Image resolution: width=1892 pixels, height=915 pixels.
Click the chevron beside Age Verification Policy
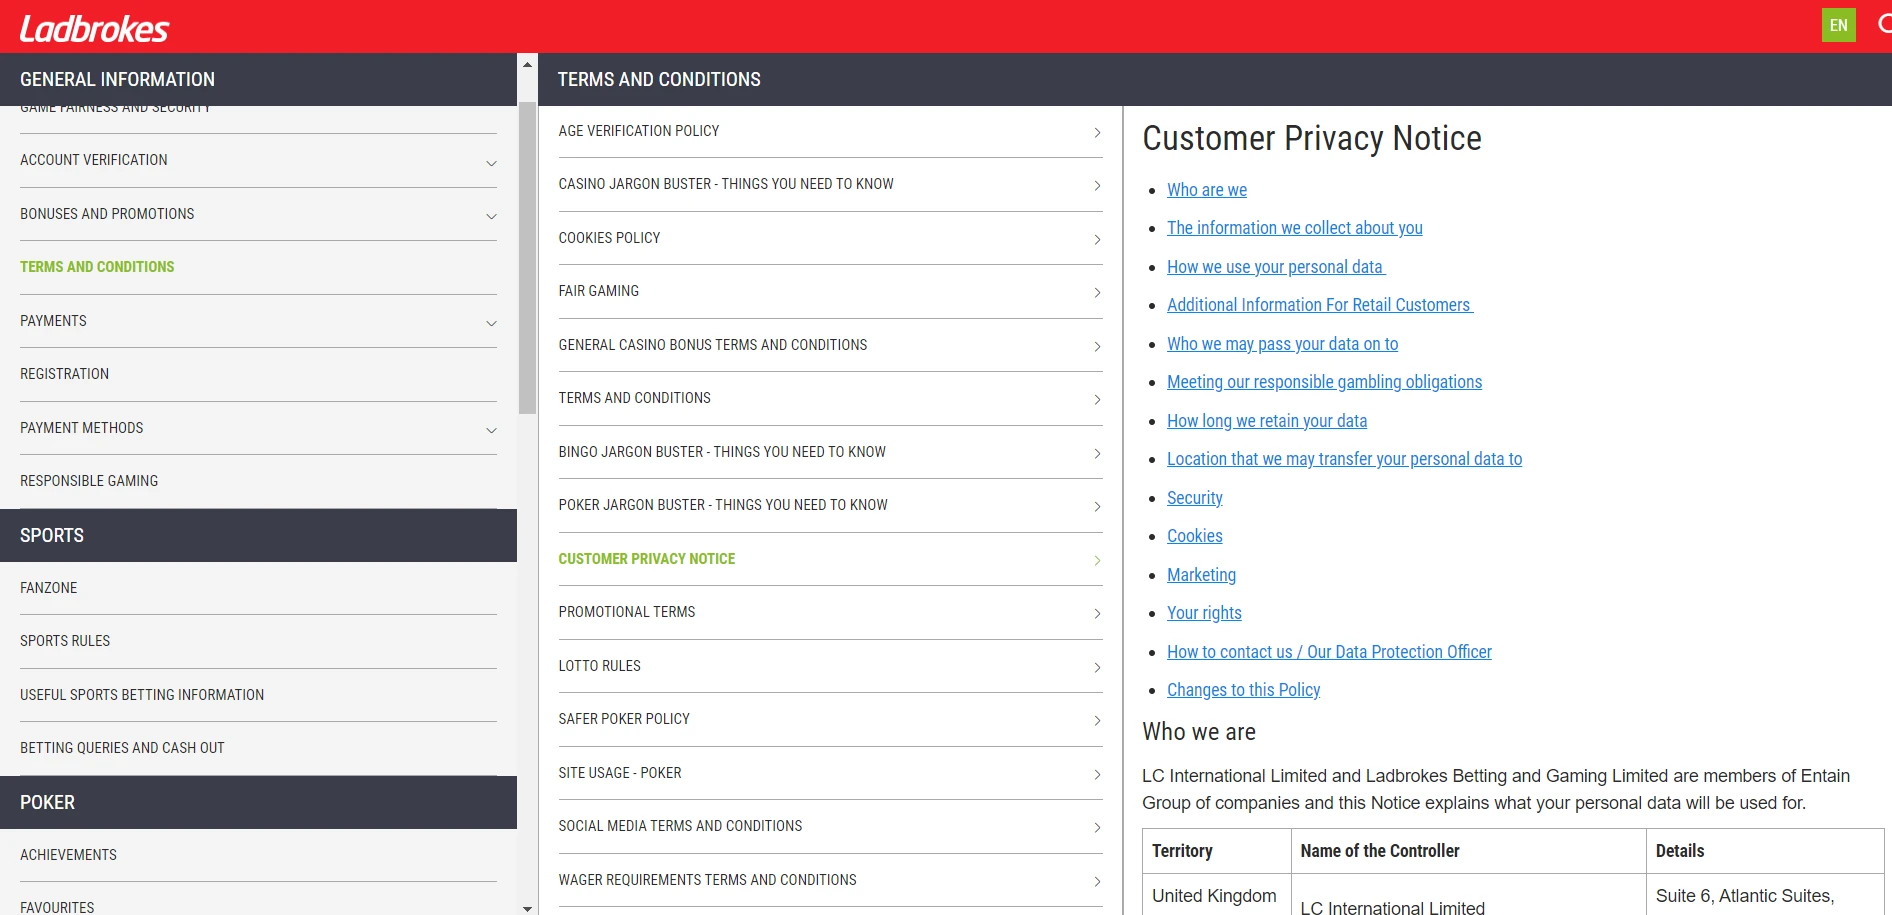point(1097,133)
